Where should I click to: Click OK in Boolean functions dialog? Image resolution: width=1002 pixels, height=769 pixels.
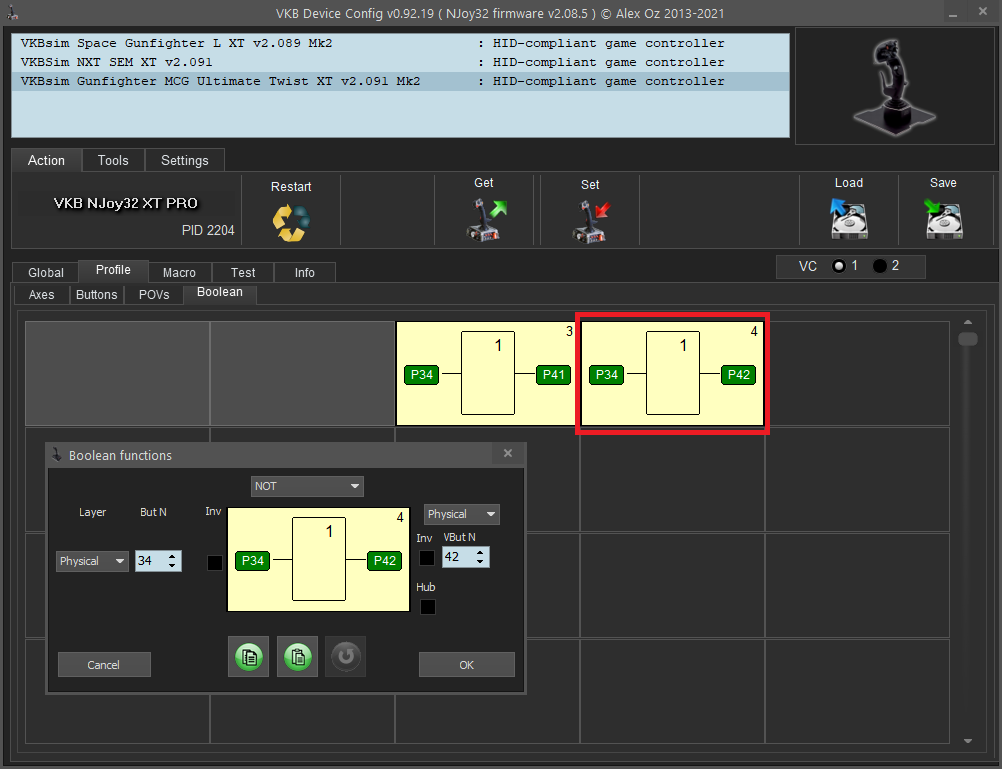(x=466, y=665)
